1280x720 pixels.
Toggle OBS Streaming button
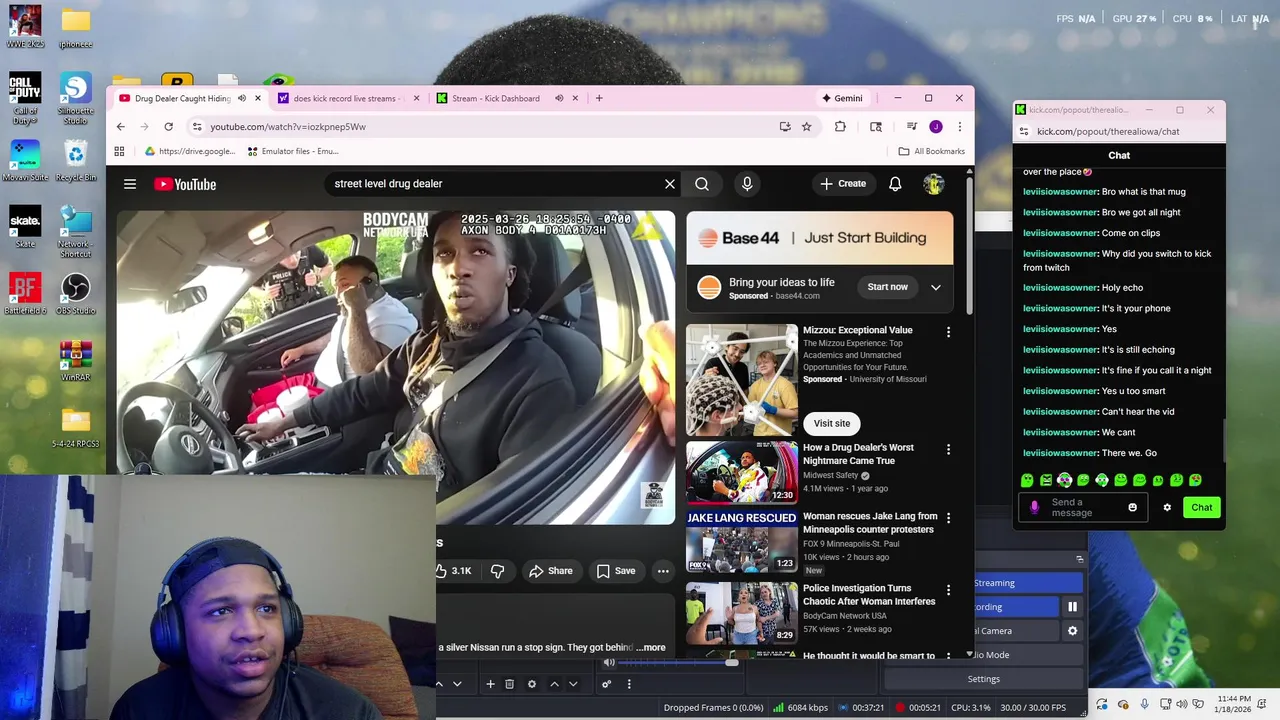pos(1028,583)
